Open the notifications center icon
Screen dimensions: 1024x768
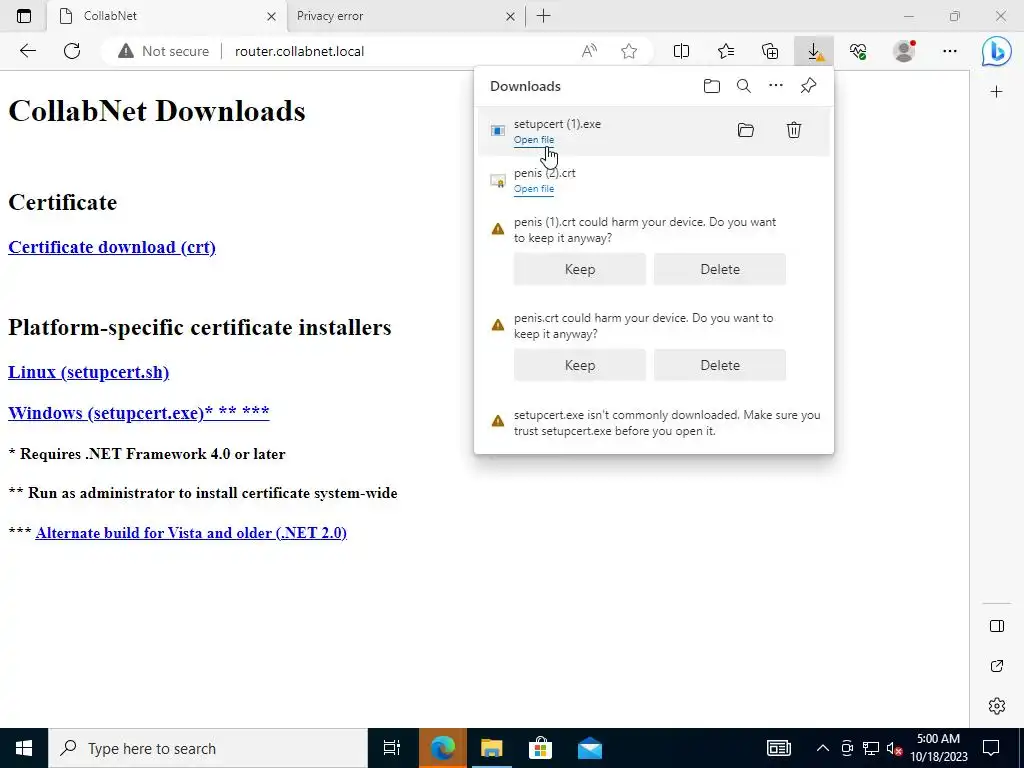[x=991, y=748]
